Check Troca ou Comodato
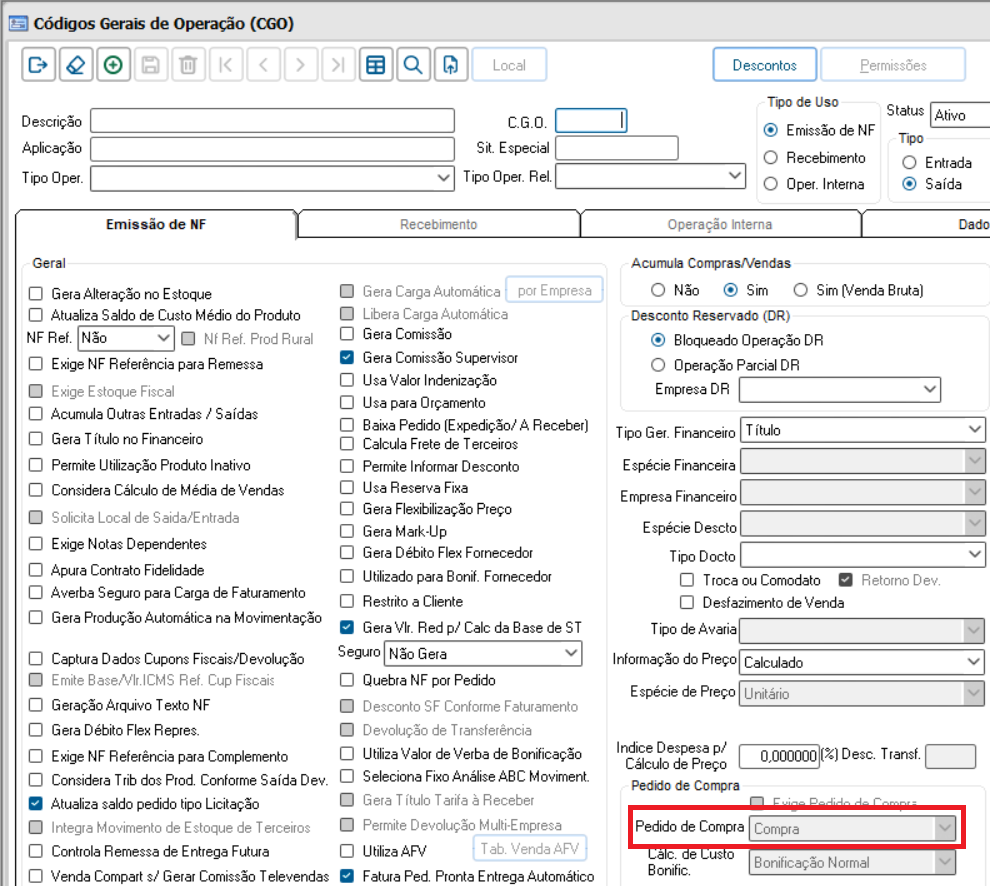Screen dimensions: 990x886 pos(687,580)
